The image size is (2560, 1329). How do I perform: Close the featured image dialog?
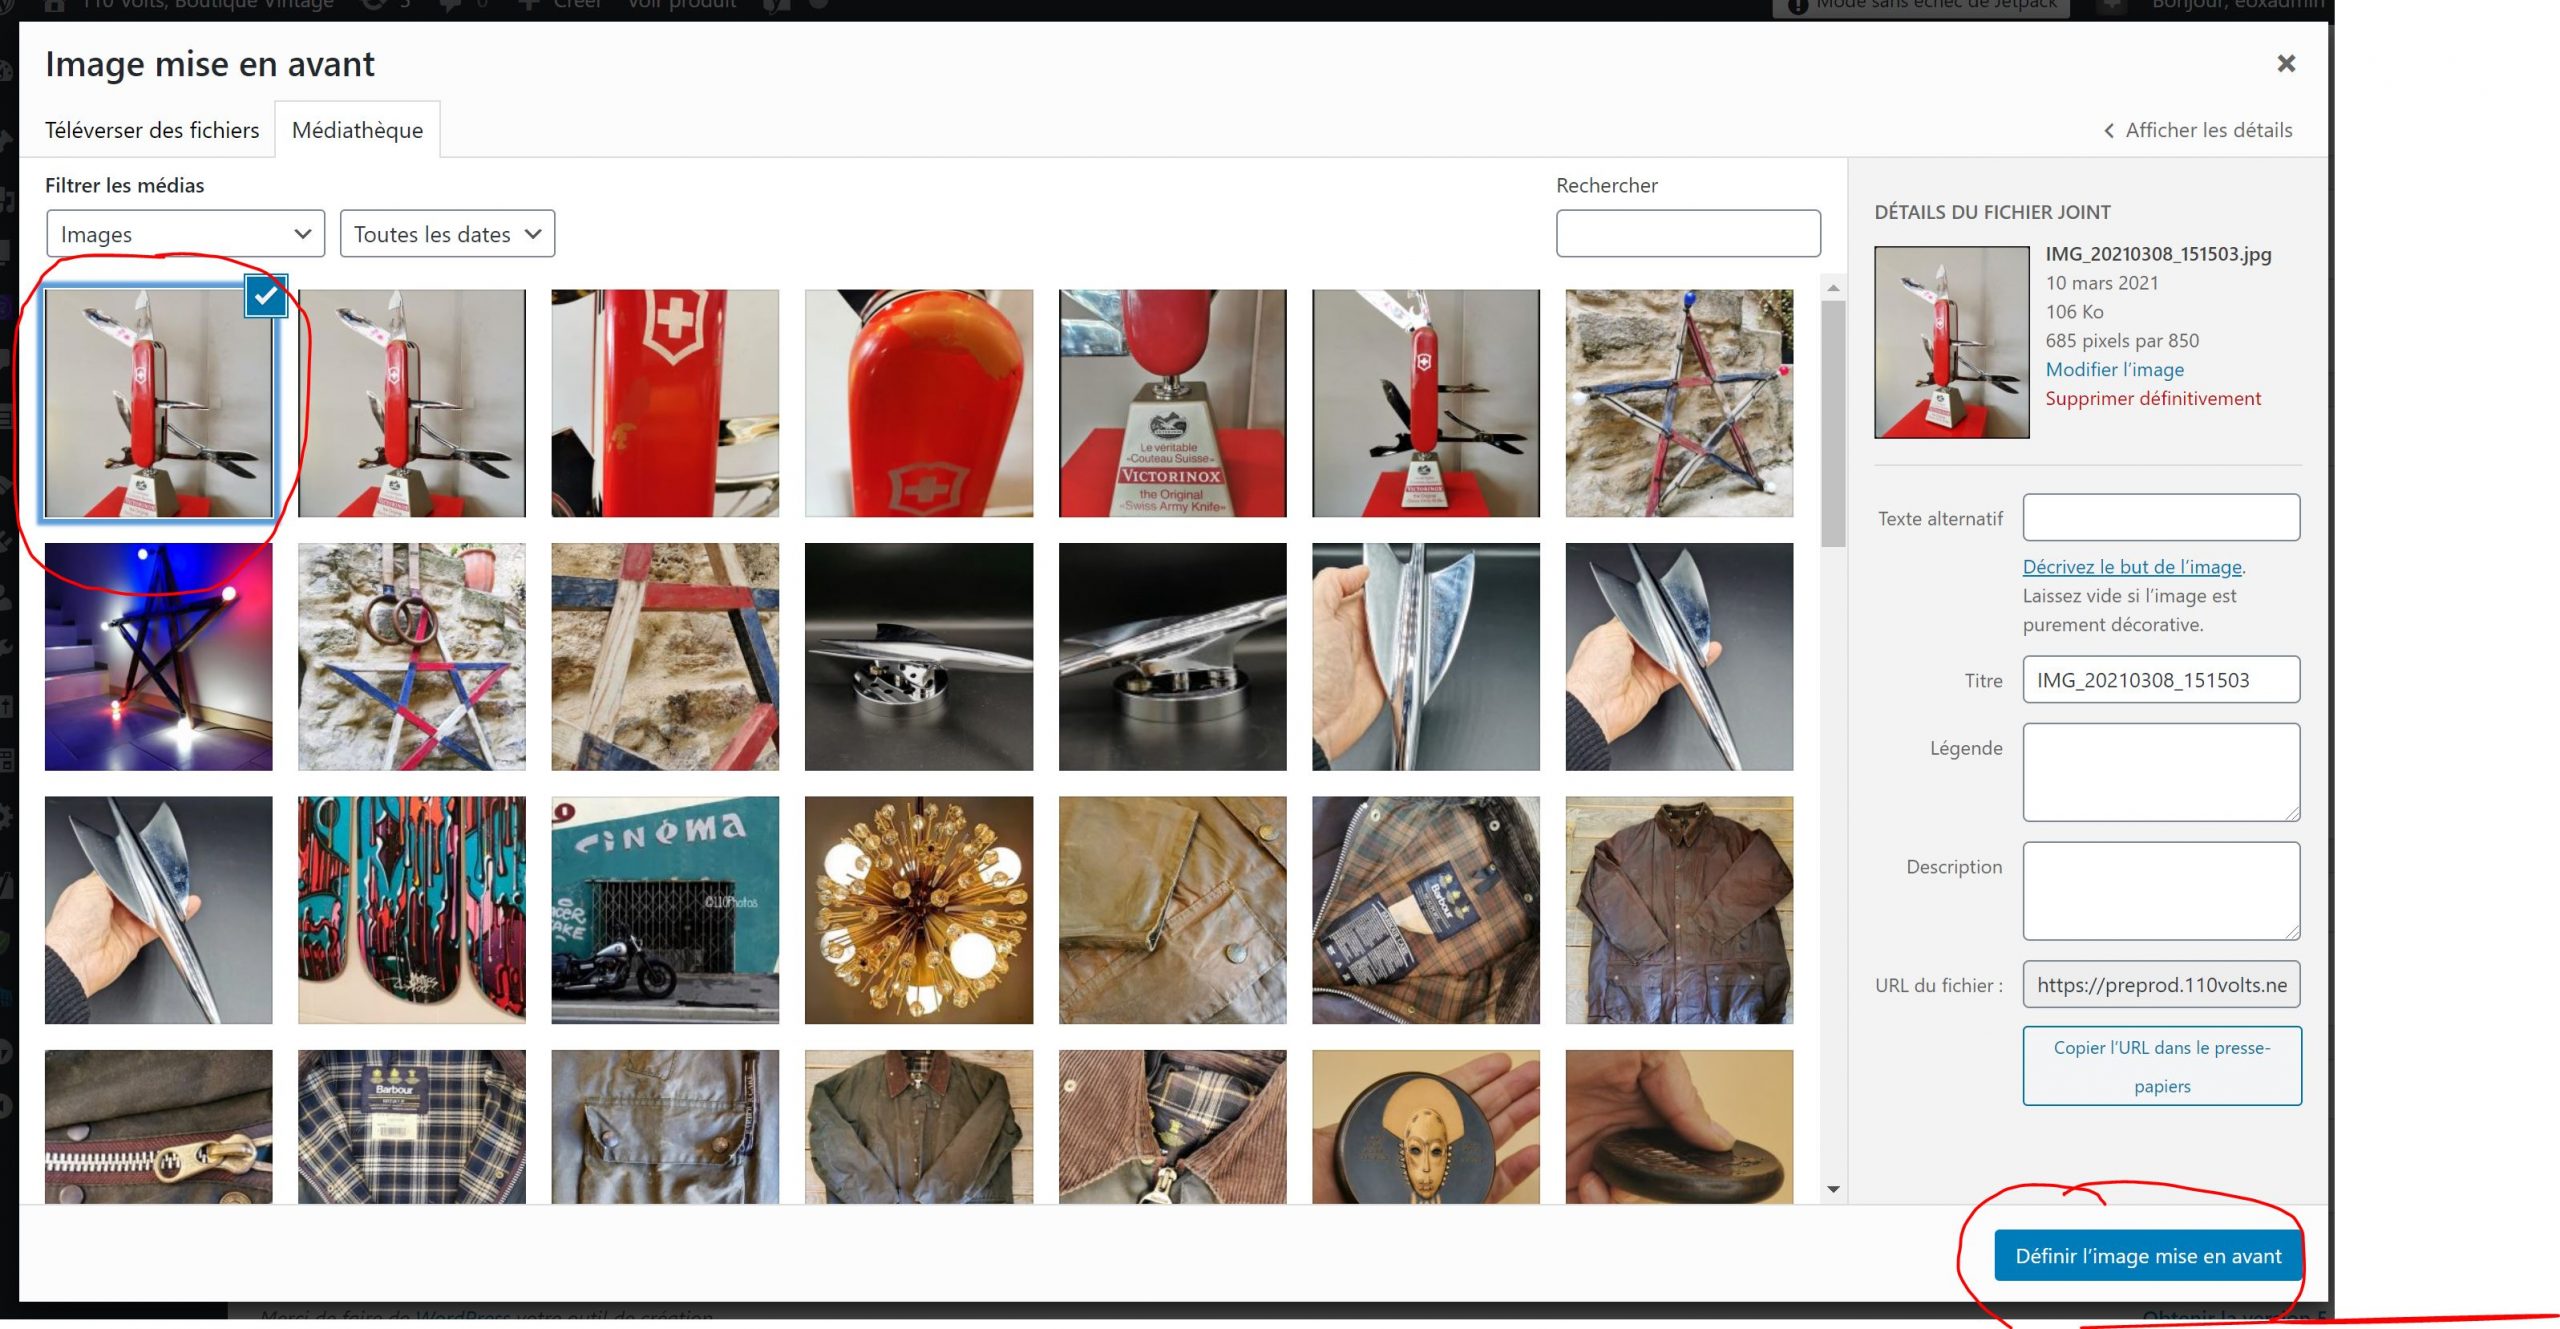point(2285,64)
